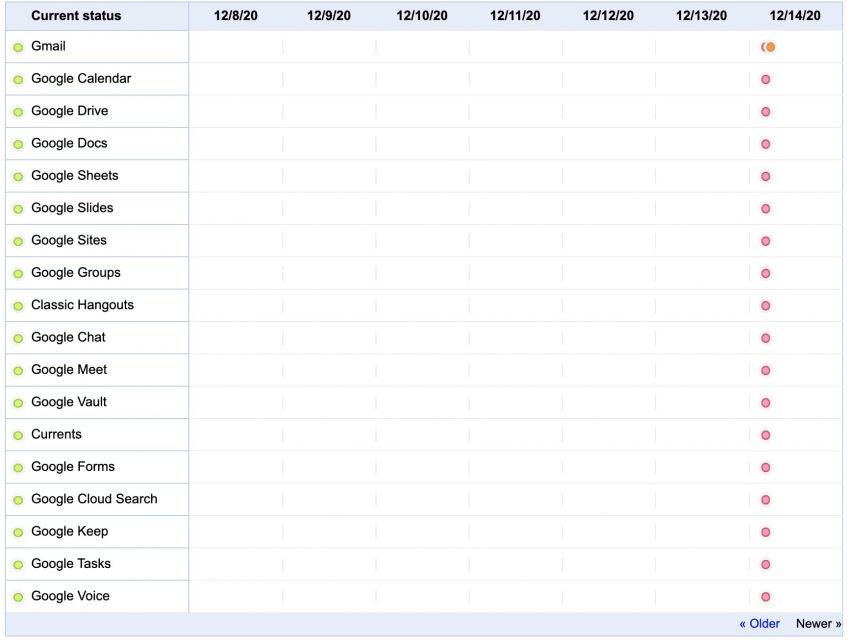The width and height of the screenshot is (853, 640).
Task: Go to Older status history
Action: (x=760, y=624)
